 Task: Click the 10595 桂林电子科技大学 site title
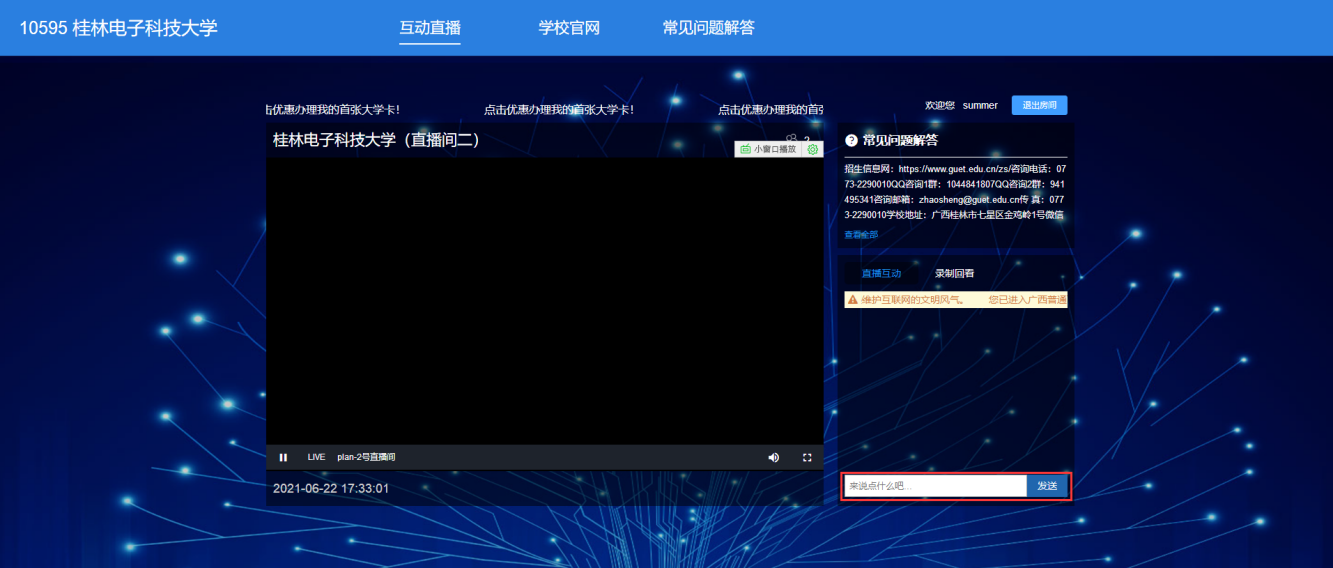119,28
